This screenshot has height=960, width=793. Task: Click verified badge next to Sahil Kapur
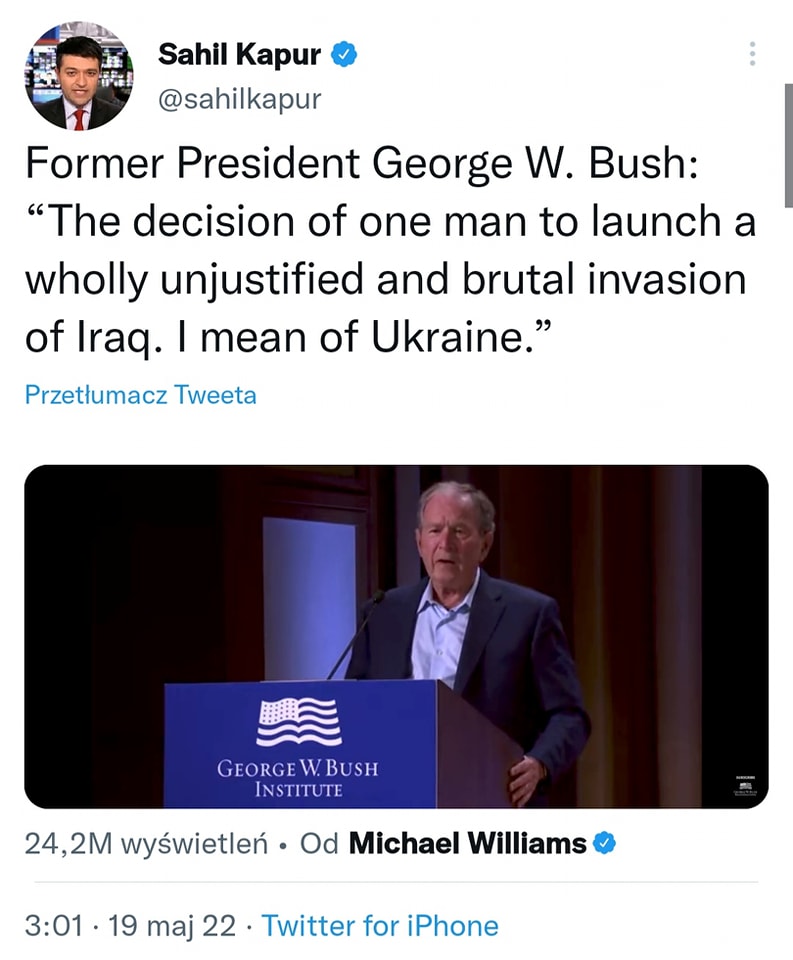[344, 55]
